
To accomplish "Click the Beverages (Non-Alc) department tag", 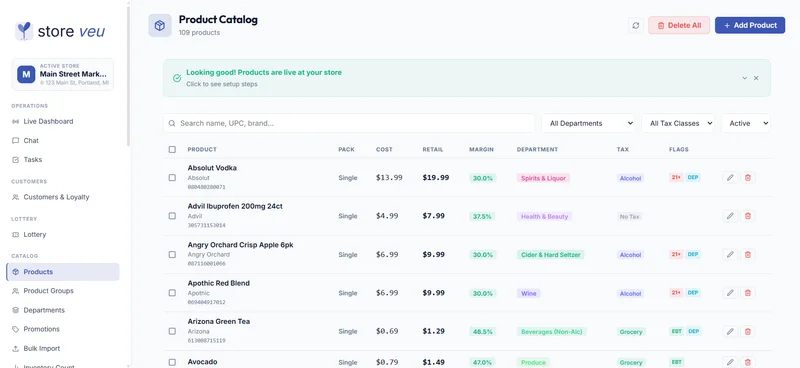I will click(x=552, y=332).
